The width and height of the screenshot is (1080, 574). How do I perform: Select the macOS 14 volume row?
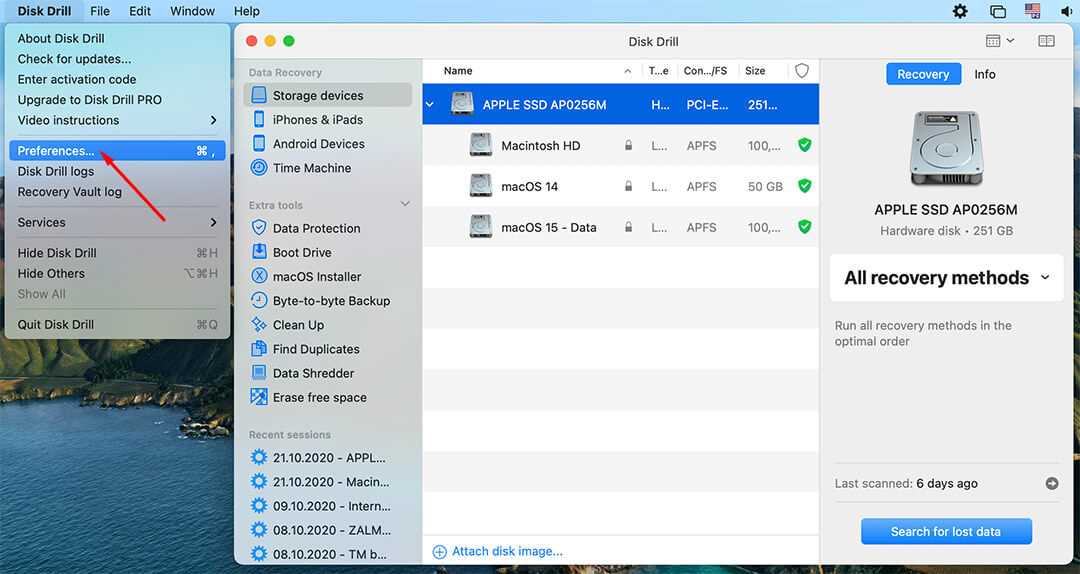click(621, 186)
